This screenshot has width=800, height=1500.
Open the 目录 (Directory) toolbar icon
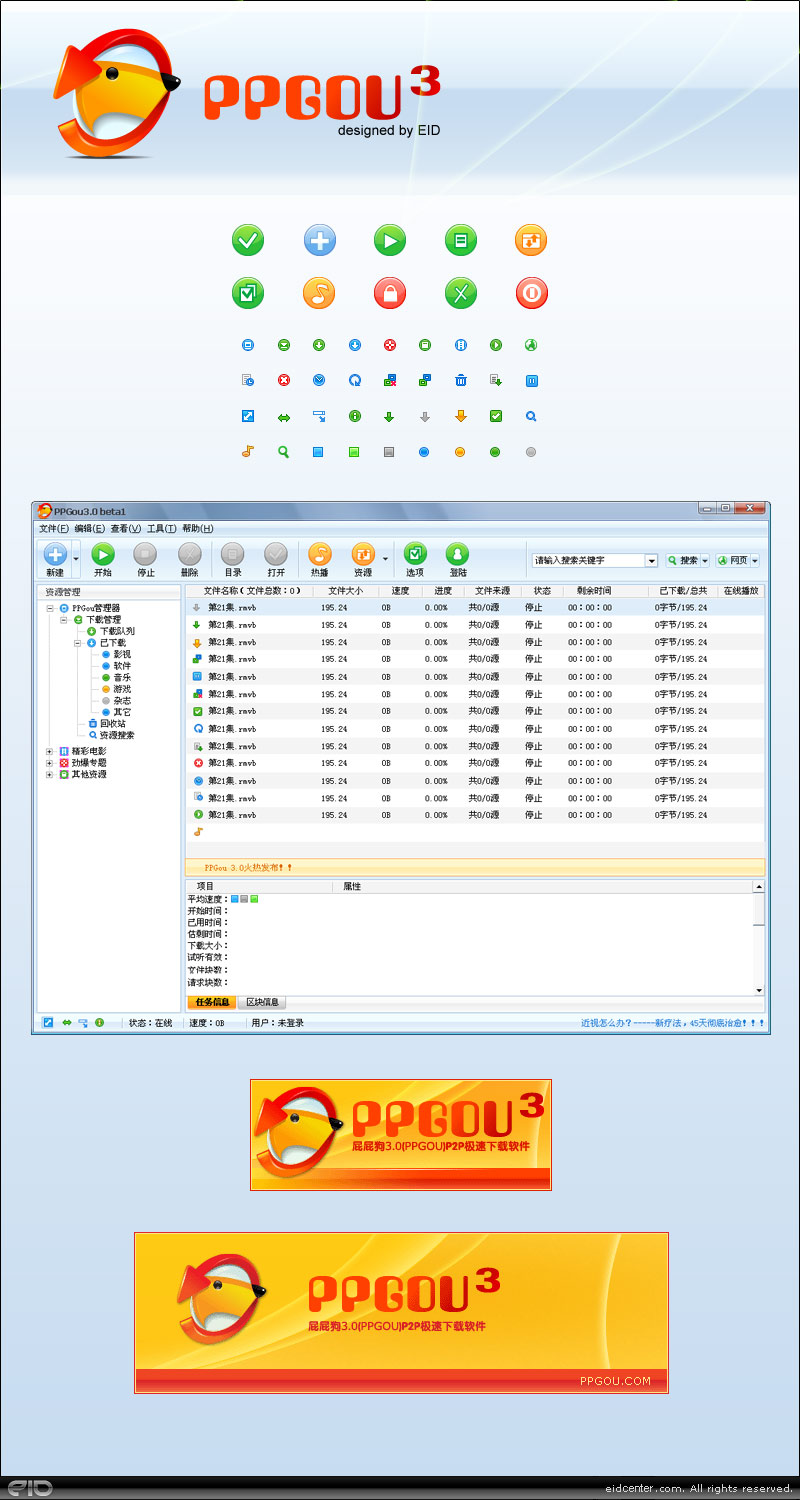coord(232,553)
